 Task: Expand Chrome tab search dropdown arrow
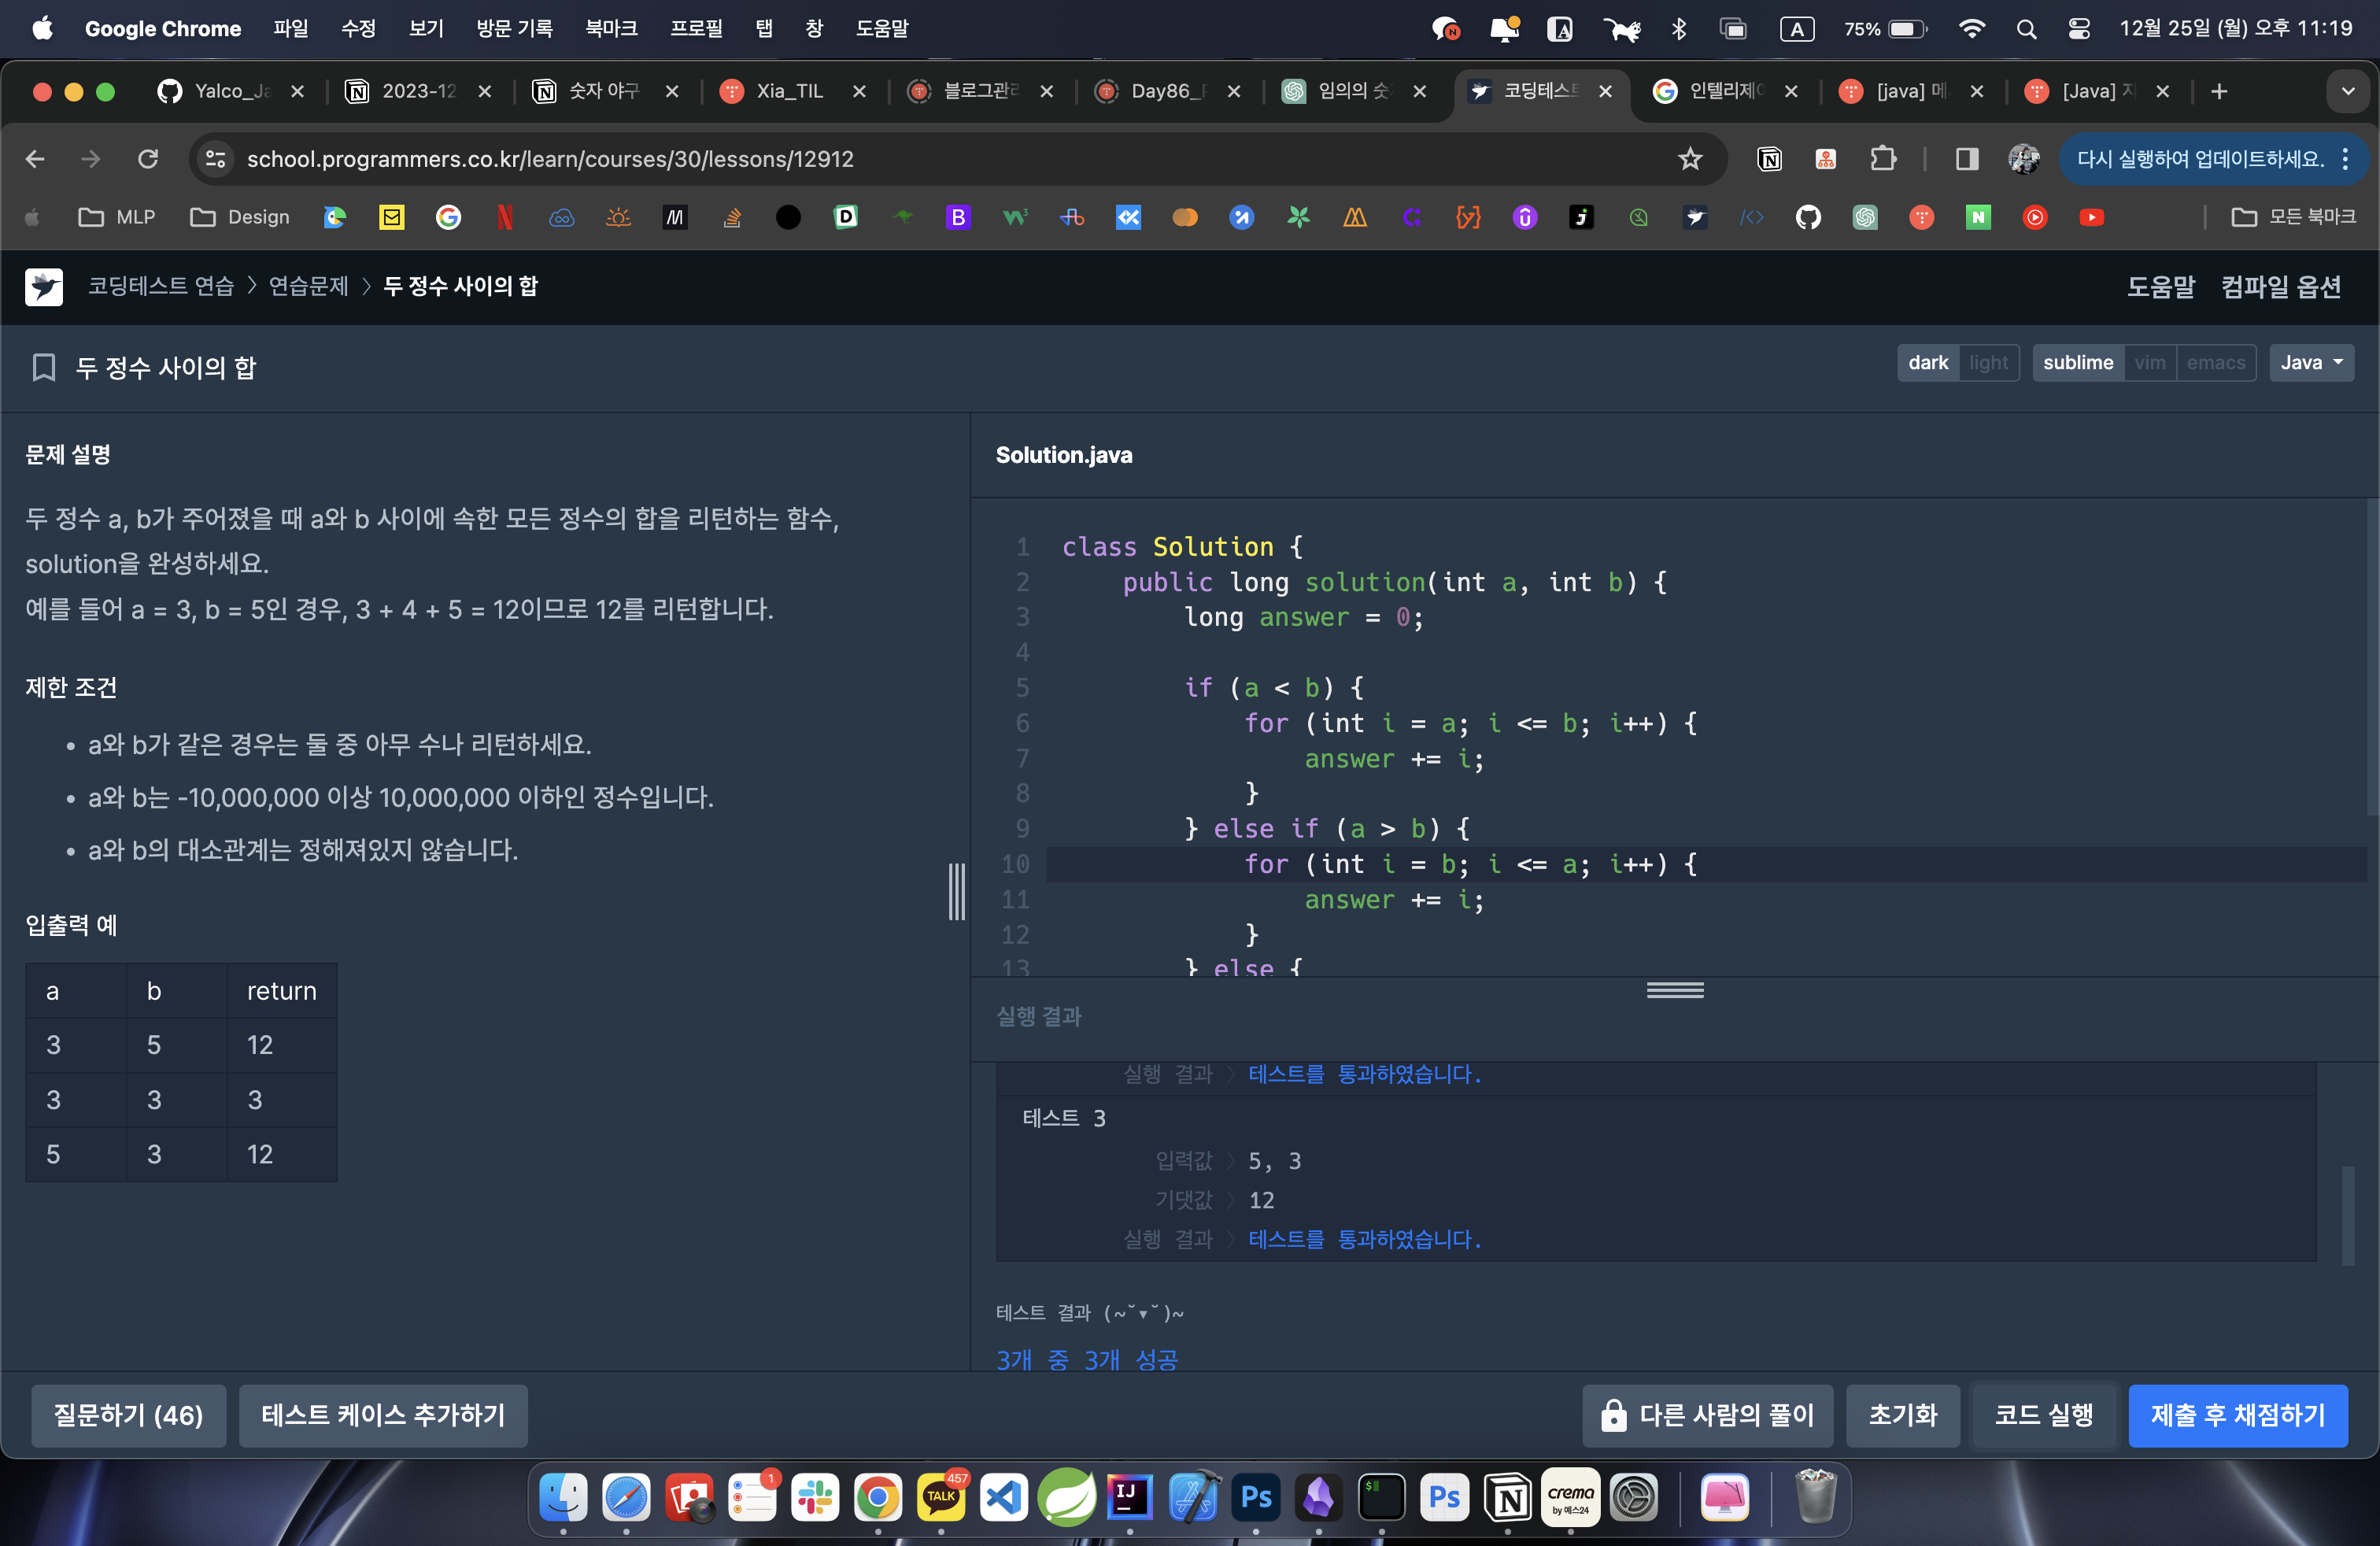[2347, 91]
